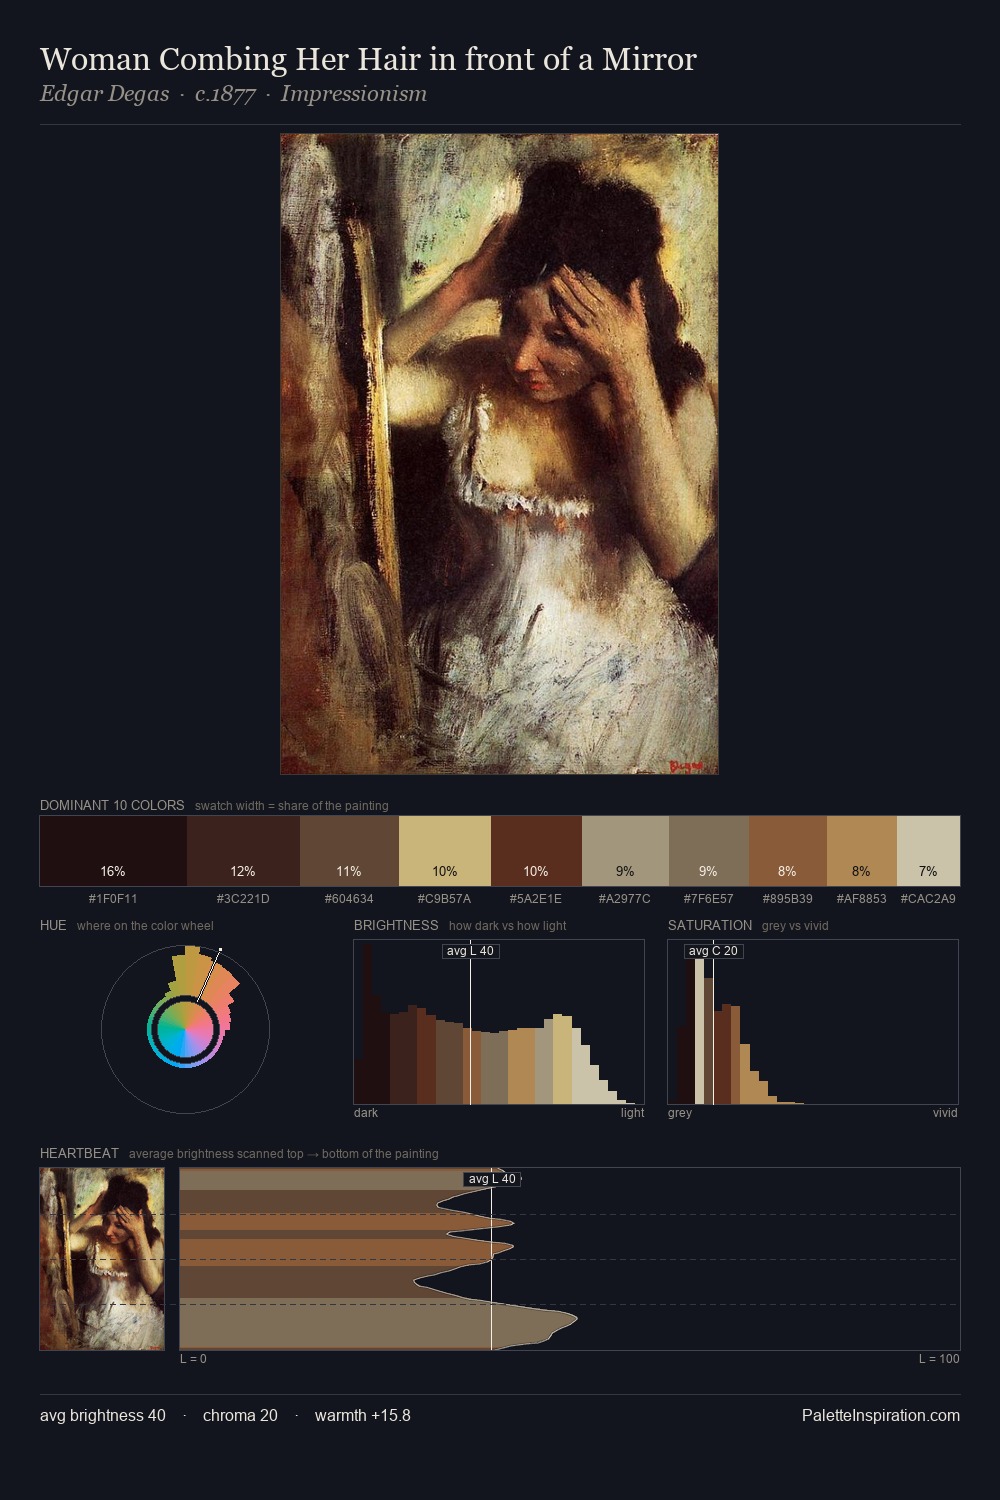This screenshot has width=1000, height=1500.
Task: Click the 'chroma 20' footer stat
Action: point(240,1415)
